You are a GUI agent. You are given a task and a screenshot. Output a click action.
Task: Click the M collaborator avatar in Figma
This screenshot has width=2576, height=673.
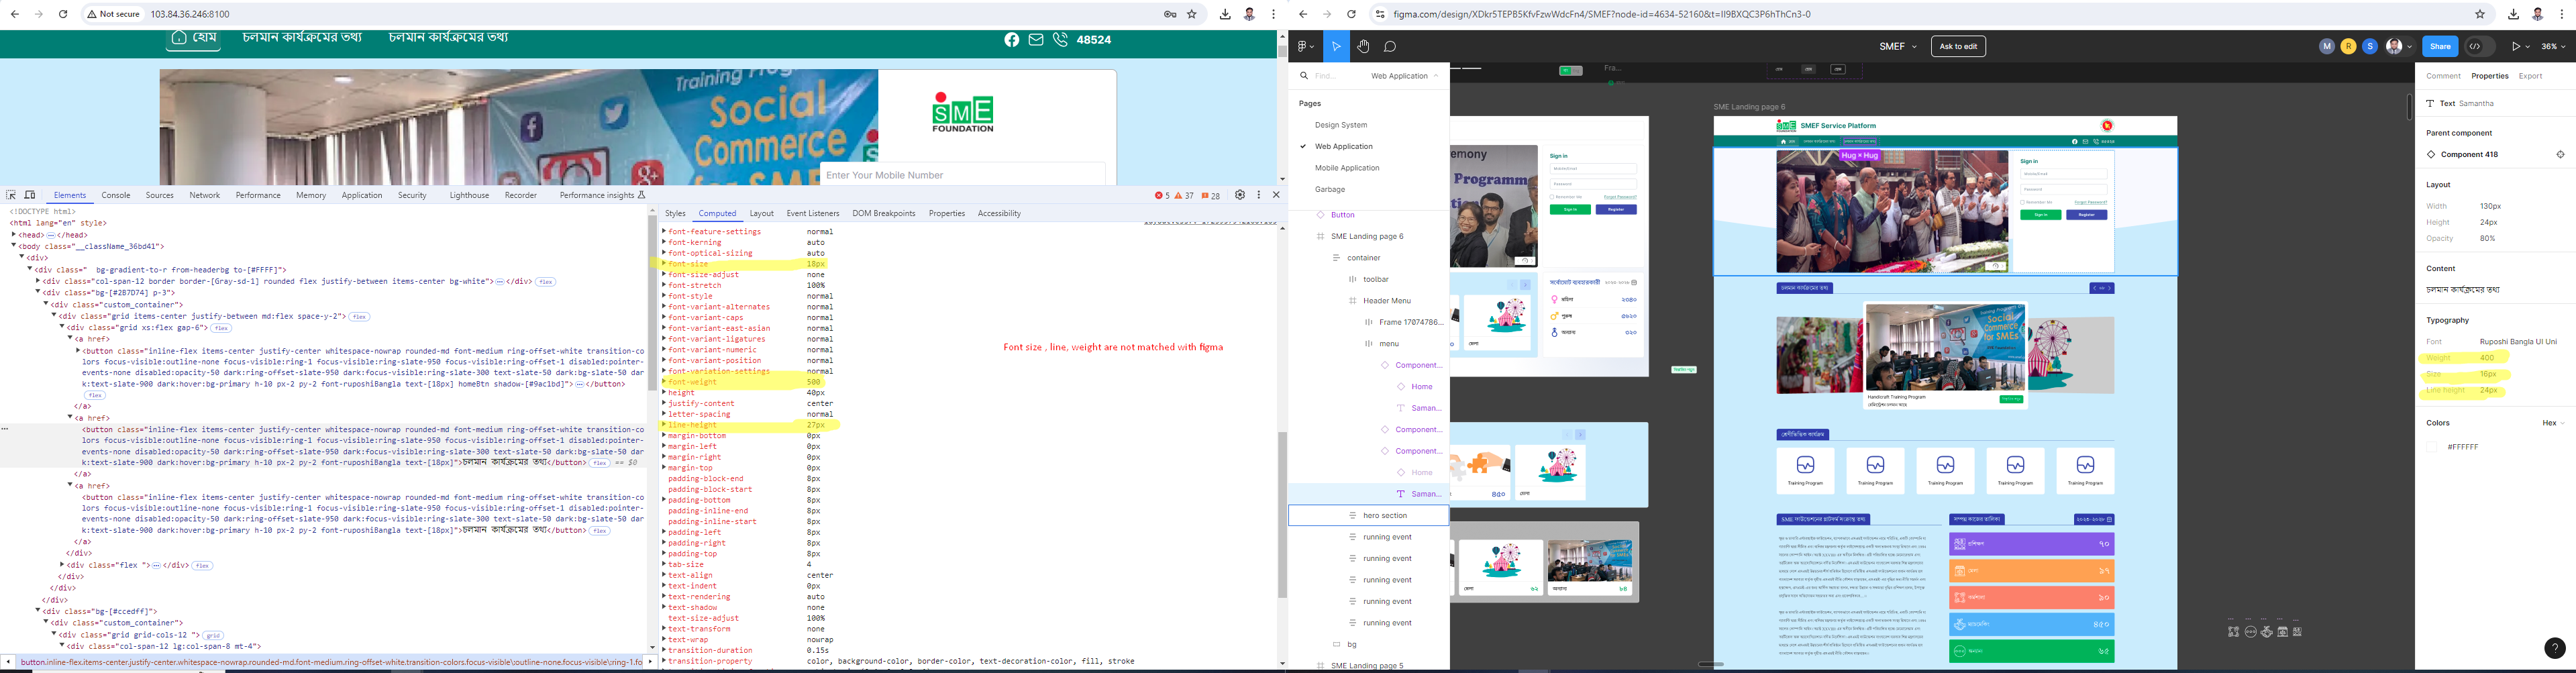click(x=2327, y=46)
